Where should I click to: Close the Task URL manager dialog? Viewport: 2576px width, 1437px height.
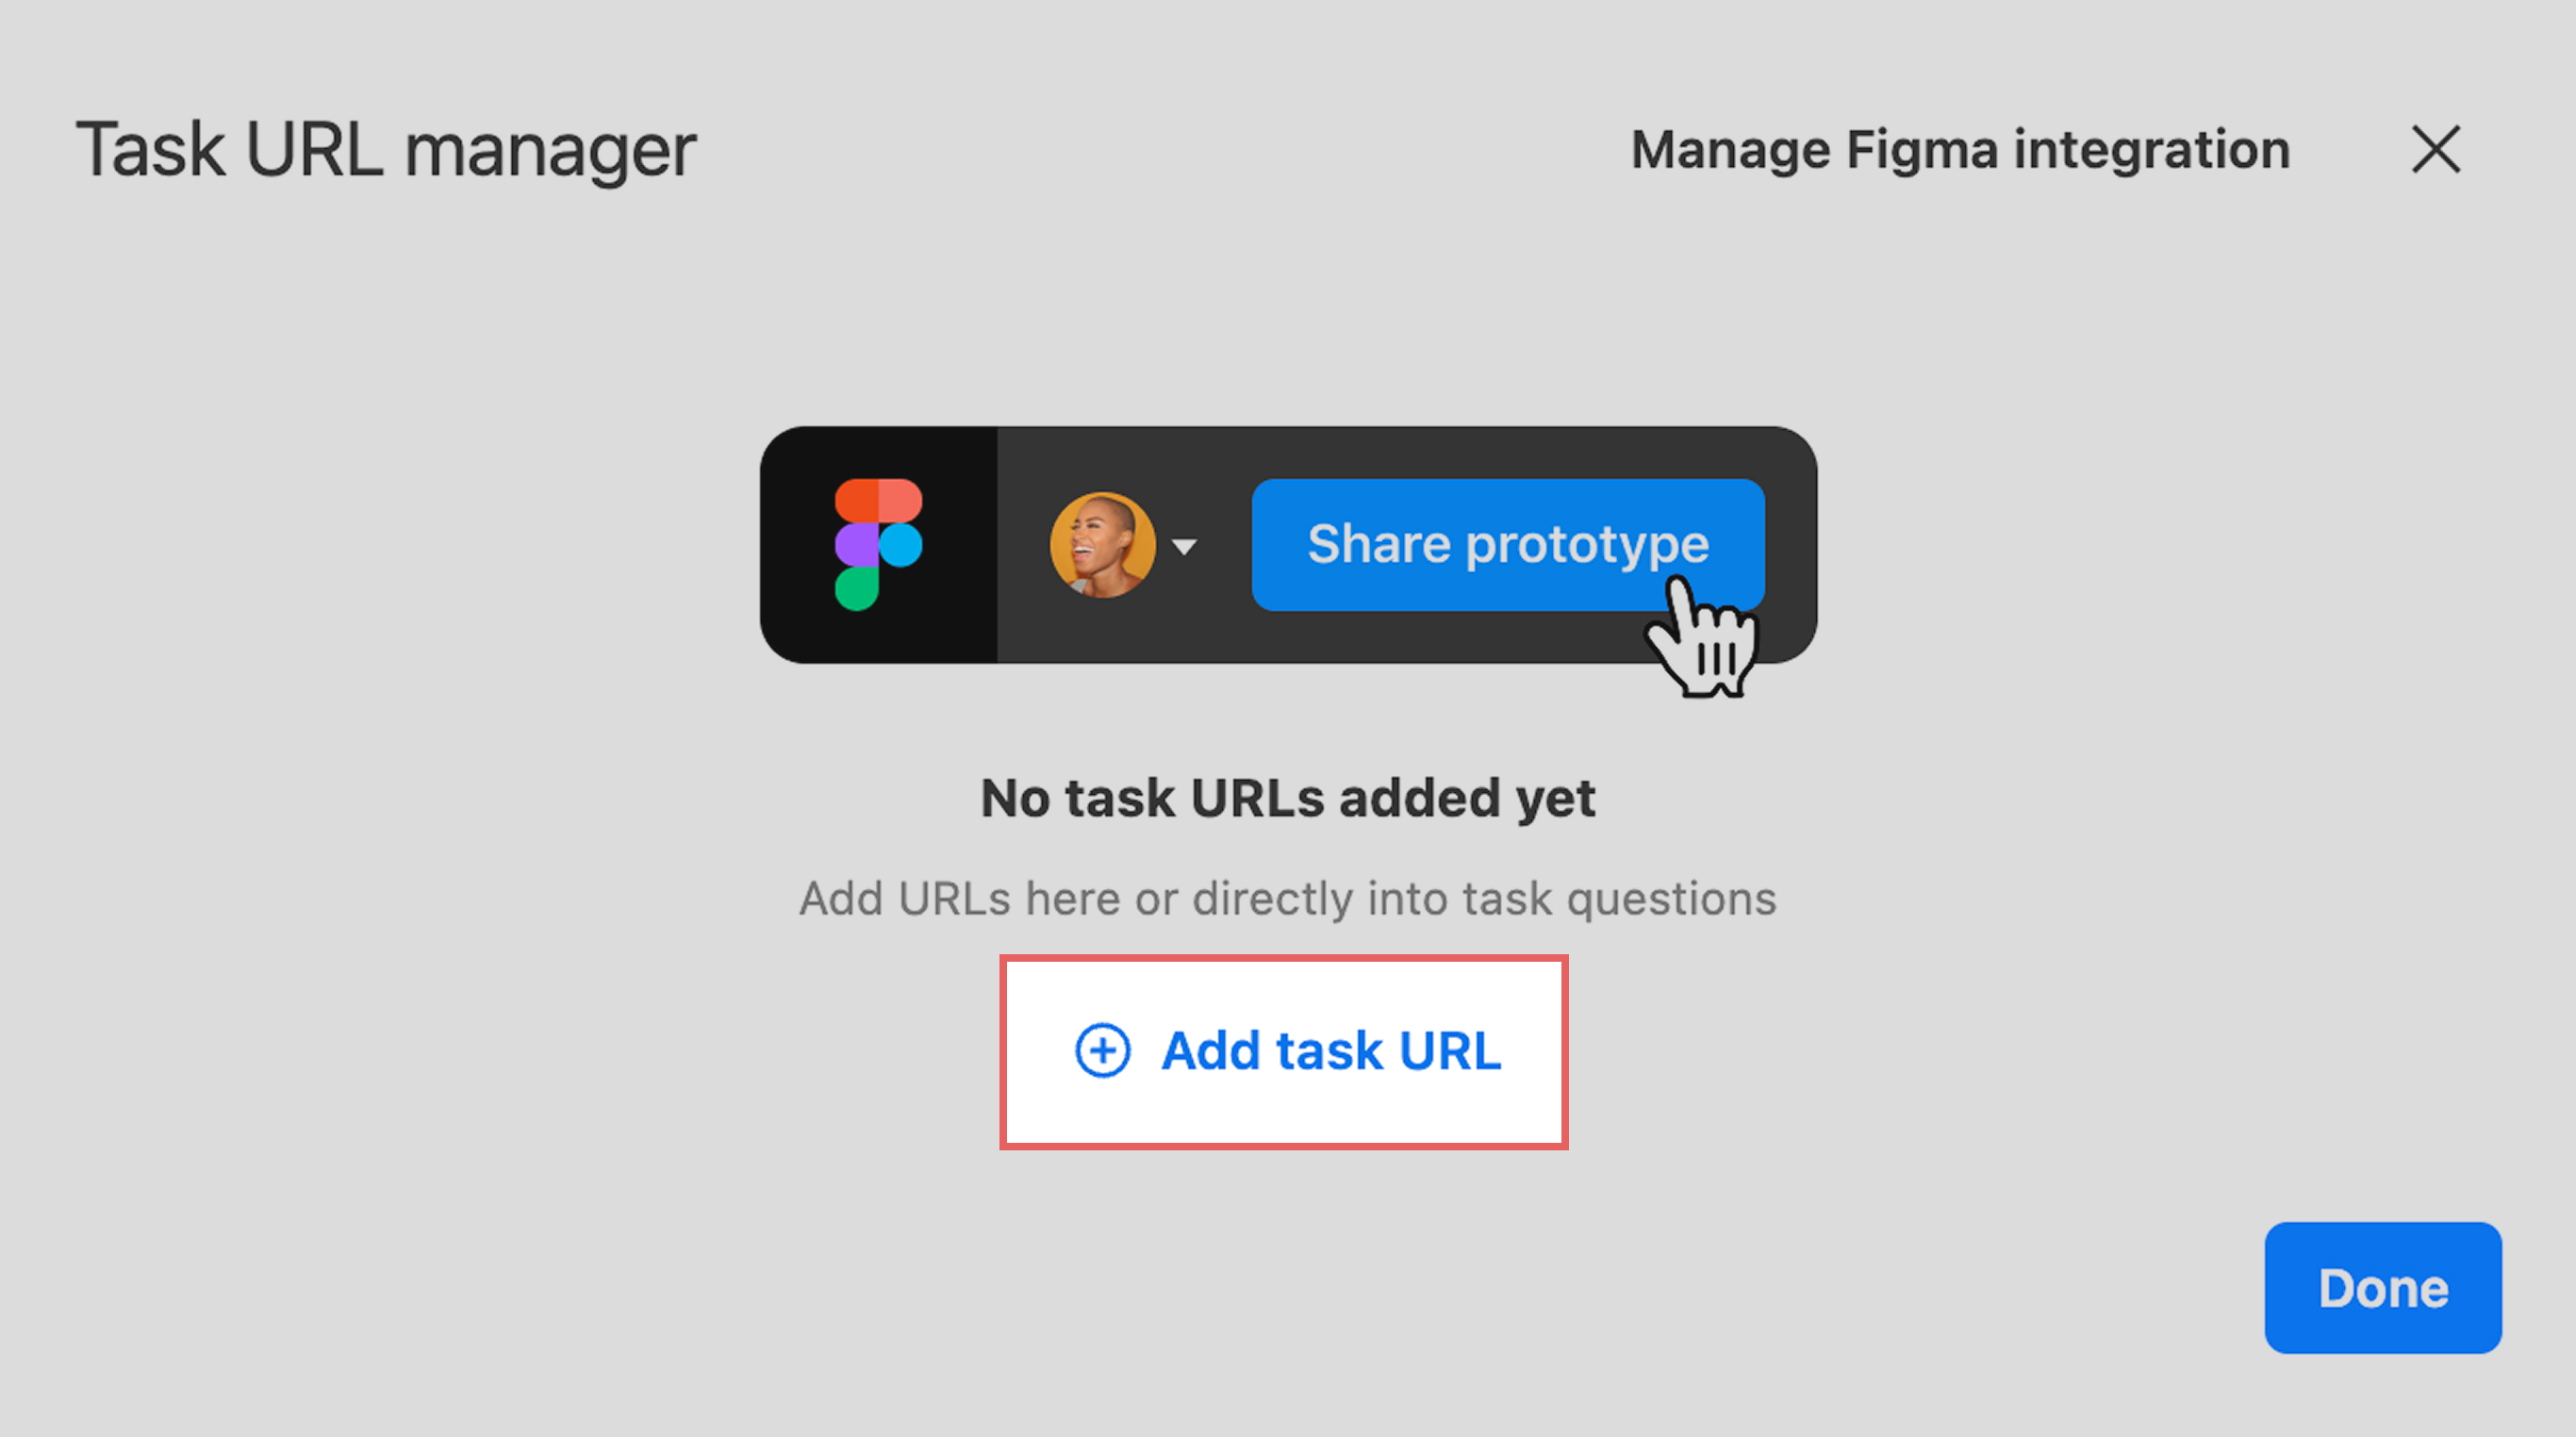point(2435,150)
